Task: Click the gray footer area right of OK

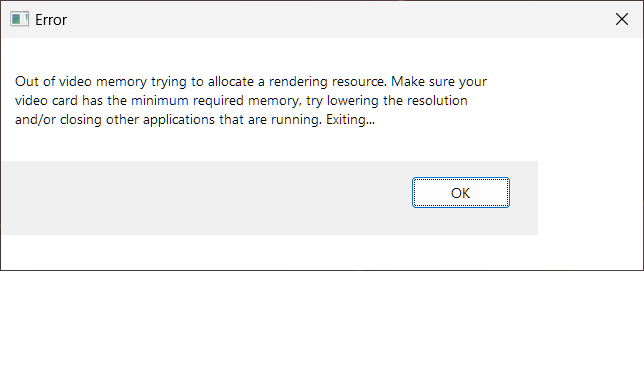Action: (x=524, y=198)
